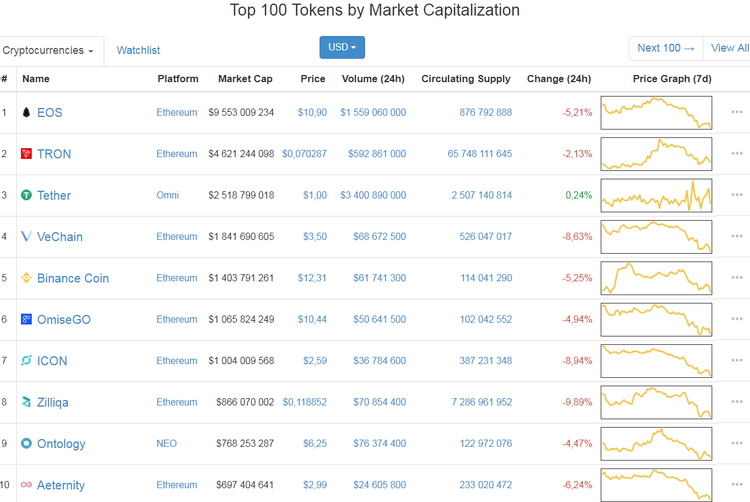Open the Zilliqa token link

click(x=53, y=403)
